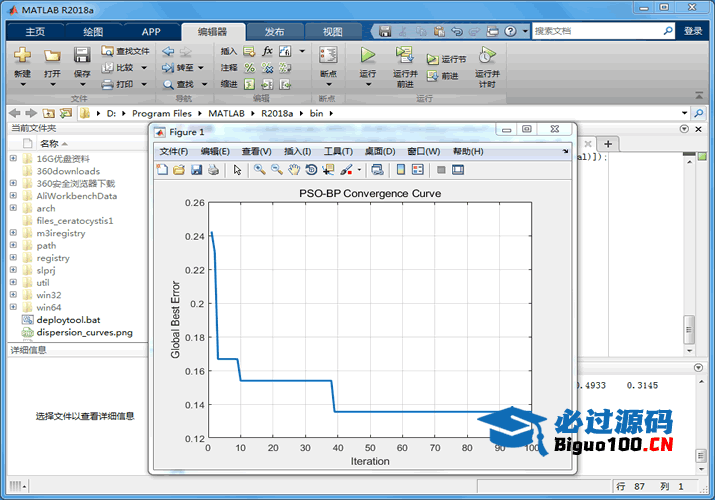The height and width of the screenshot is (500, 715).
Task: Save the script with the 保存 icon
Action: (82, 56)
